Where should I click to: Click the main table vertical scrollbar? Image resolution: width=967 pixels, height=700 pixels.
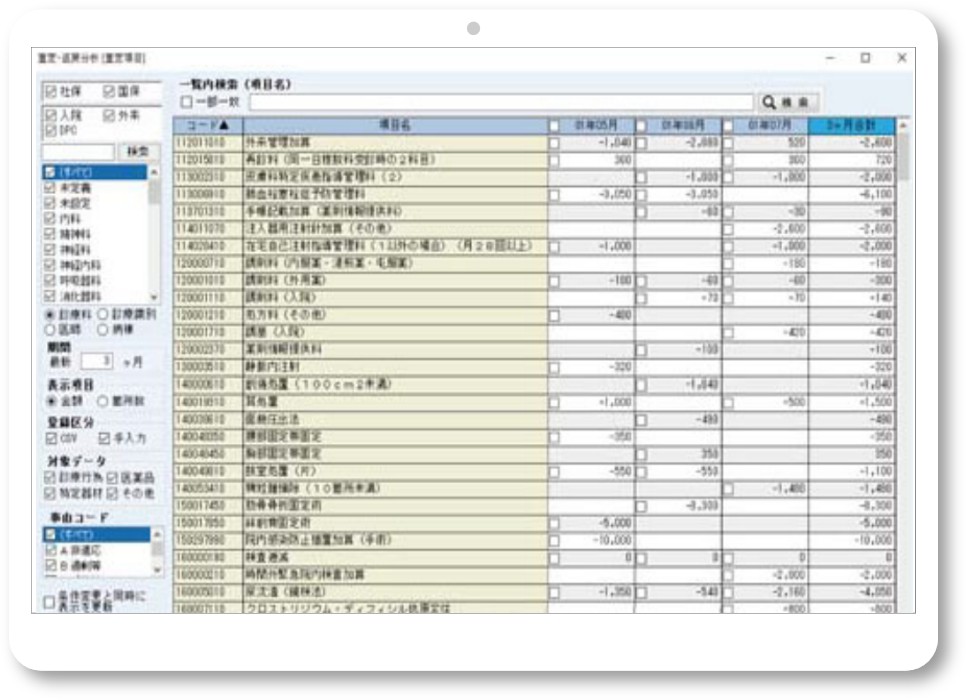(x=903, y=300)
